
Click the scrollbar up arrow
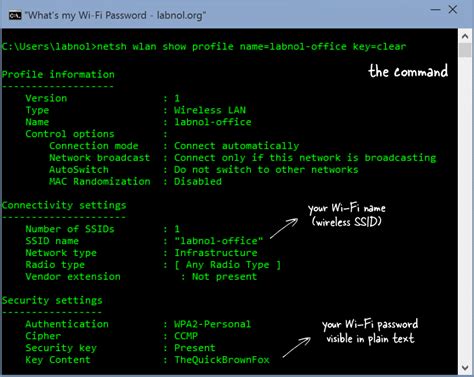(x=465, y=36)
